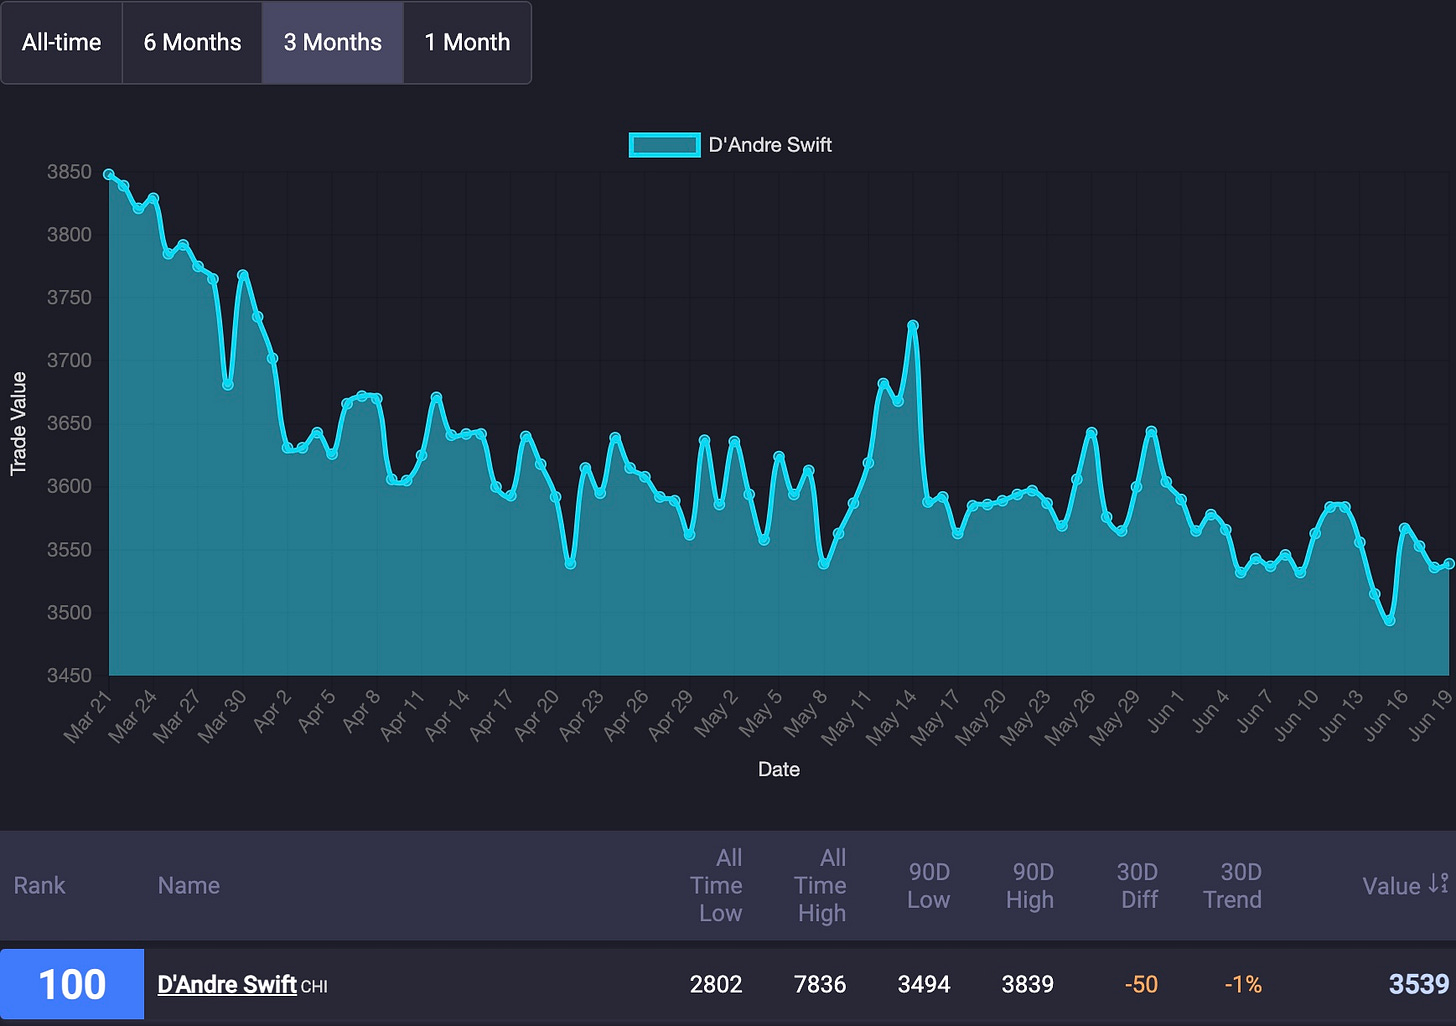Sort by the Name column header

pos(189,886)
